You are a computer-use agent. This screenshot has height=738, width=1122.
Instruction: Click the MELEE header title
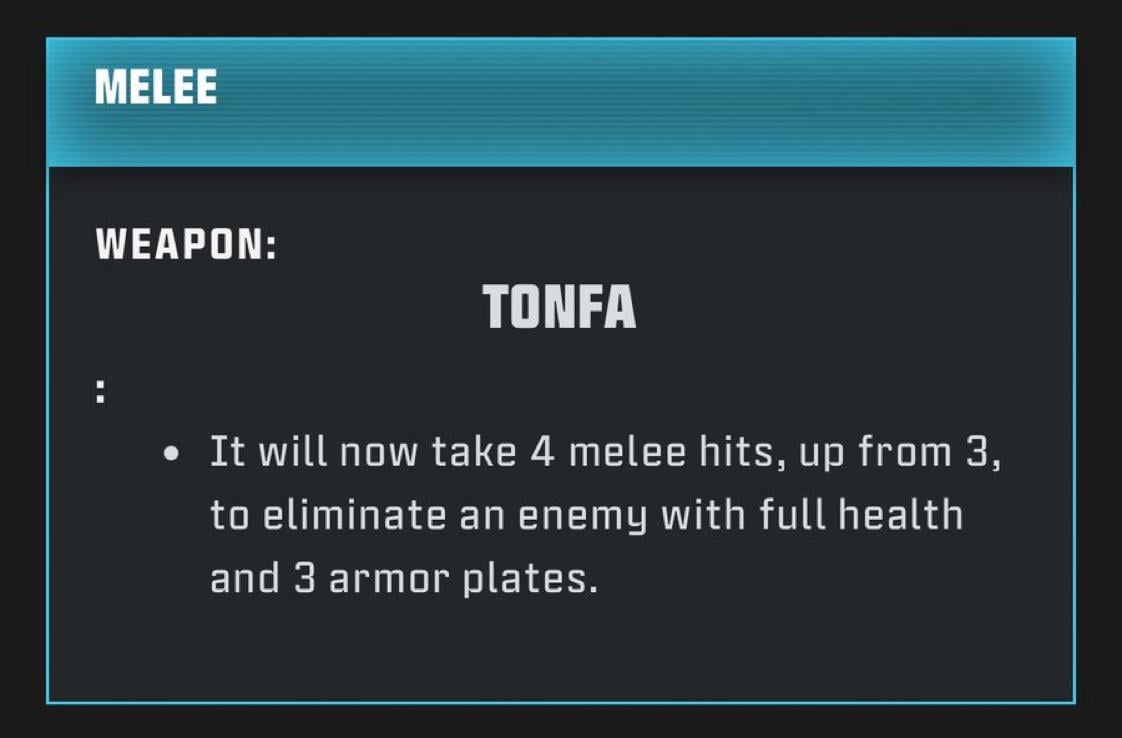(x=155, y=87)
